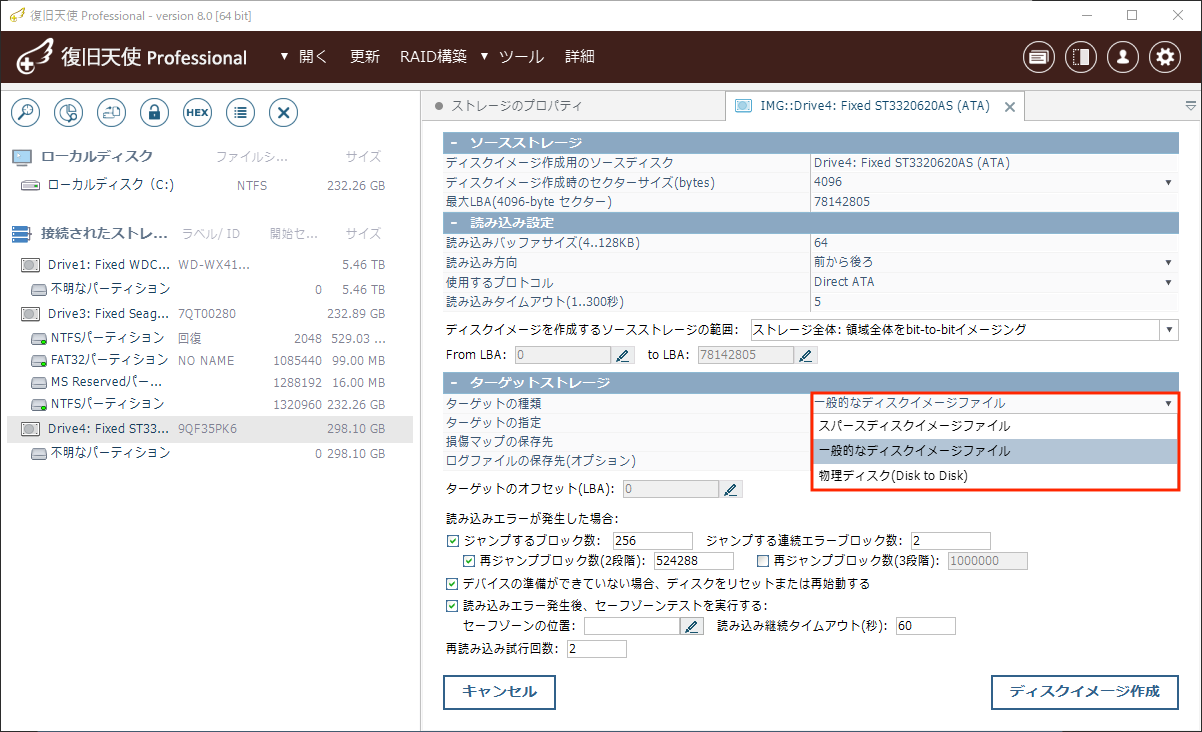The height and width of the screenshot is (732, 1202).
Task: Click edit pencil next to target offset field
Action: tap(731, 489)
